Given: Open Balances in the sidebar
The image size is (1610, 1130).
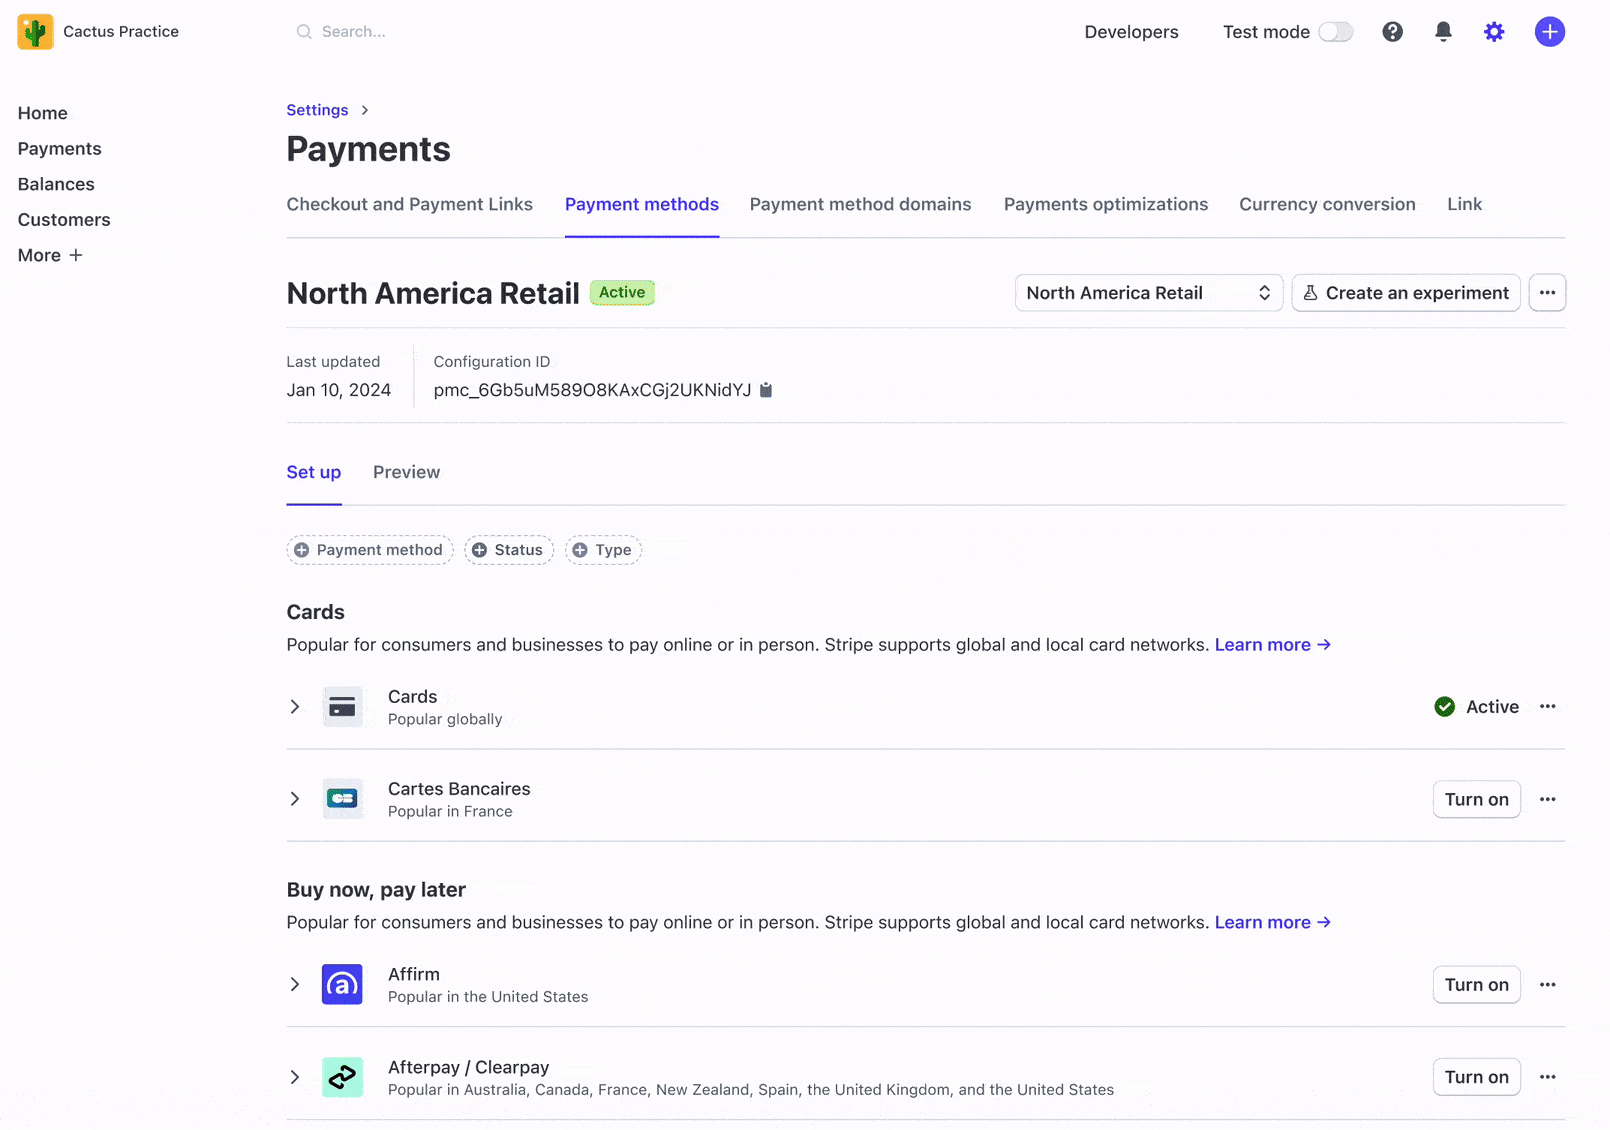Looking at the screenshot, I should [x=56, y=184].
